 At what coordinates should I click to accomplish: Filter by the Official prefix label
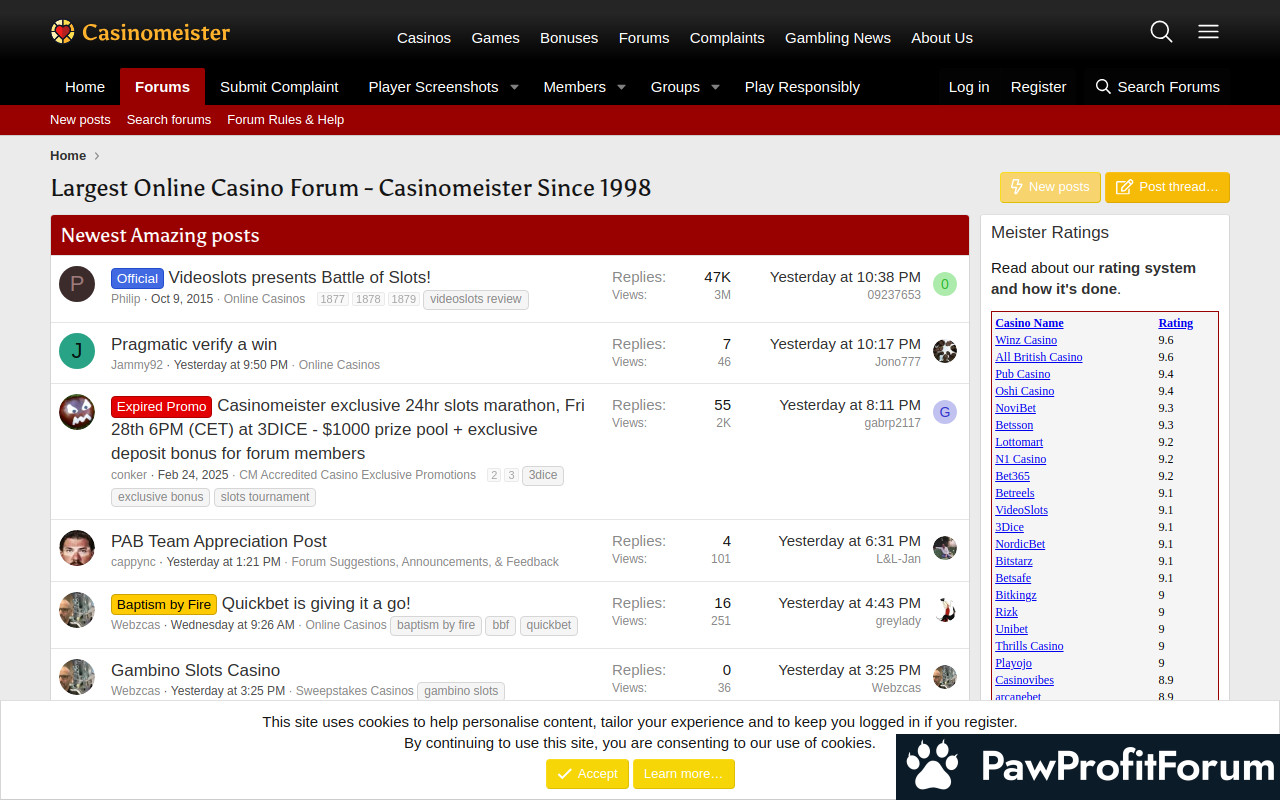(137, 279)
